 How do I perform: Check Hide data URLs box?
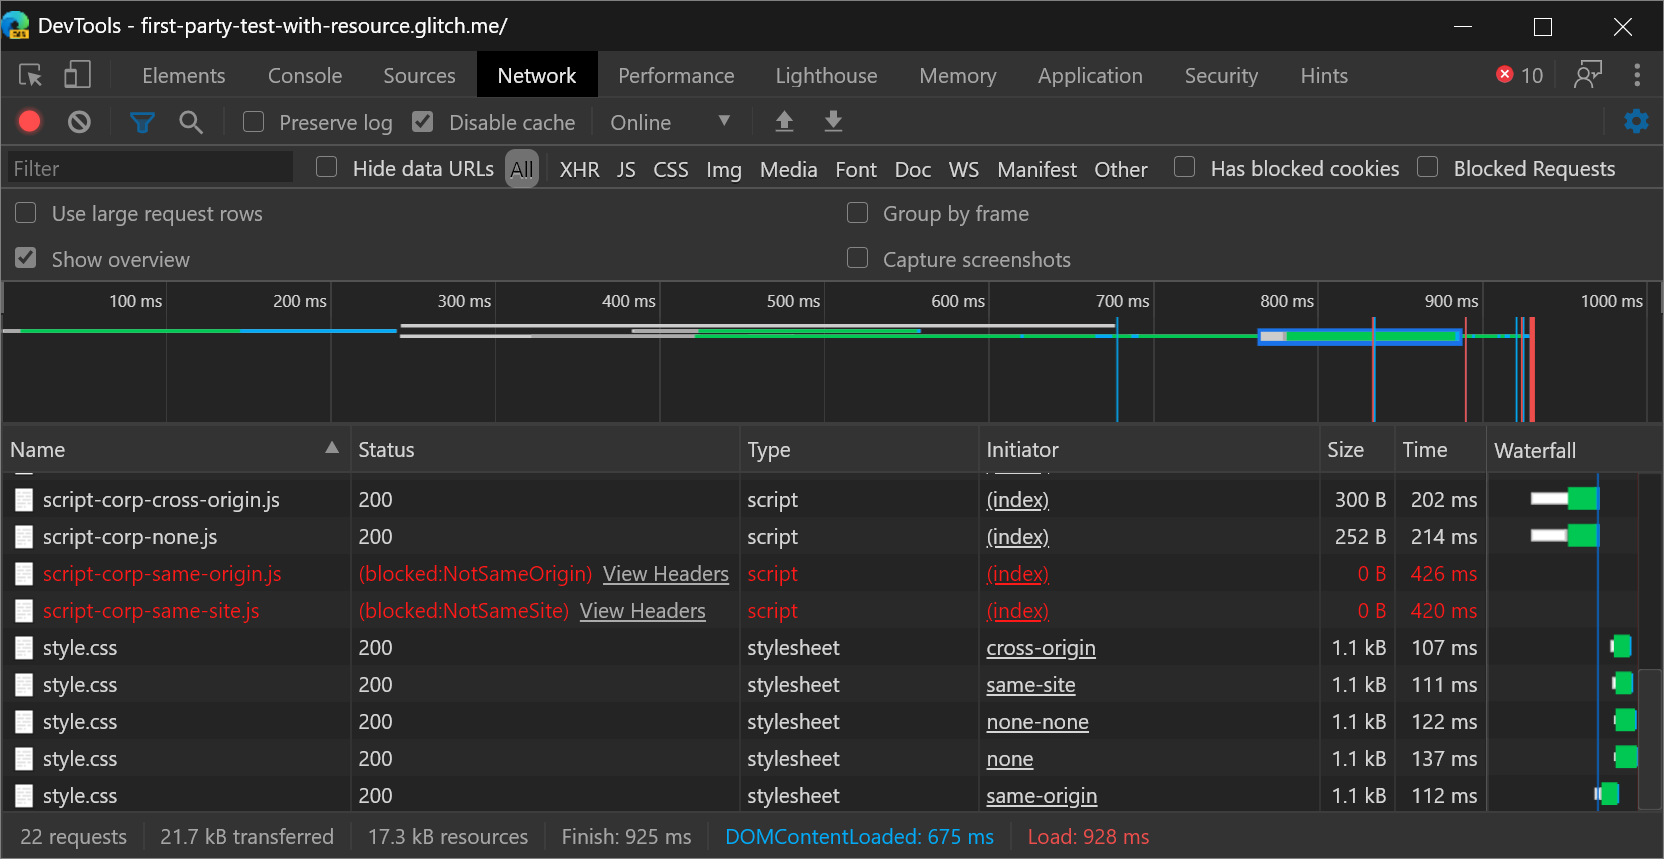tap(327, 168)
